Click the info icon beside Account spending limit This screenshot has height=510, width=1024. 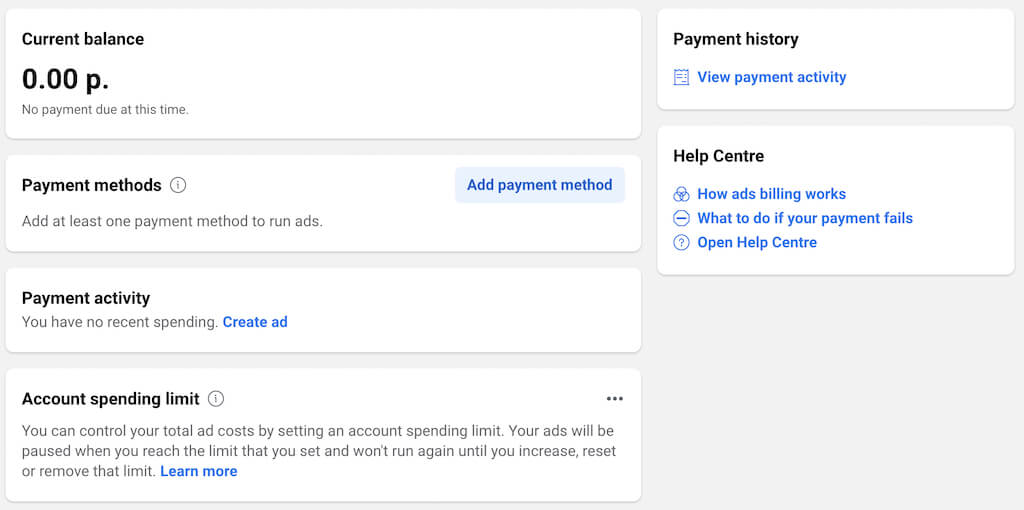(216, 399)
